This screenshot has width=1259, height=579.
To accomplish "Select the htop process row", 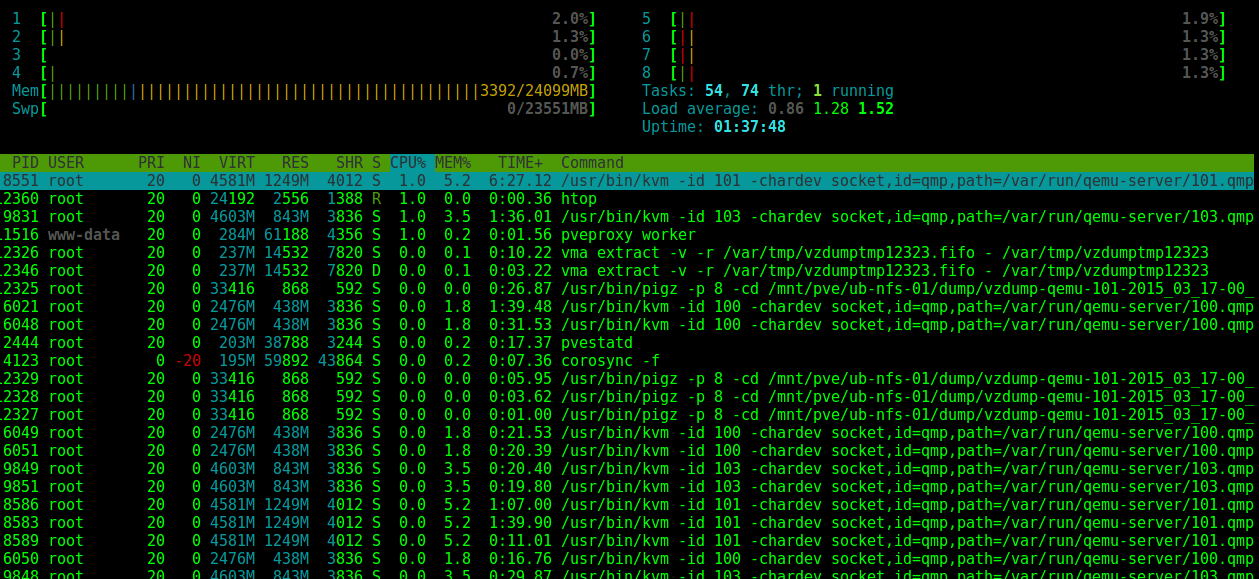I will (x=400, y=198).
